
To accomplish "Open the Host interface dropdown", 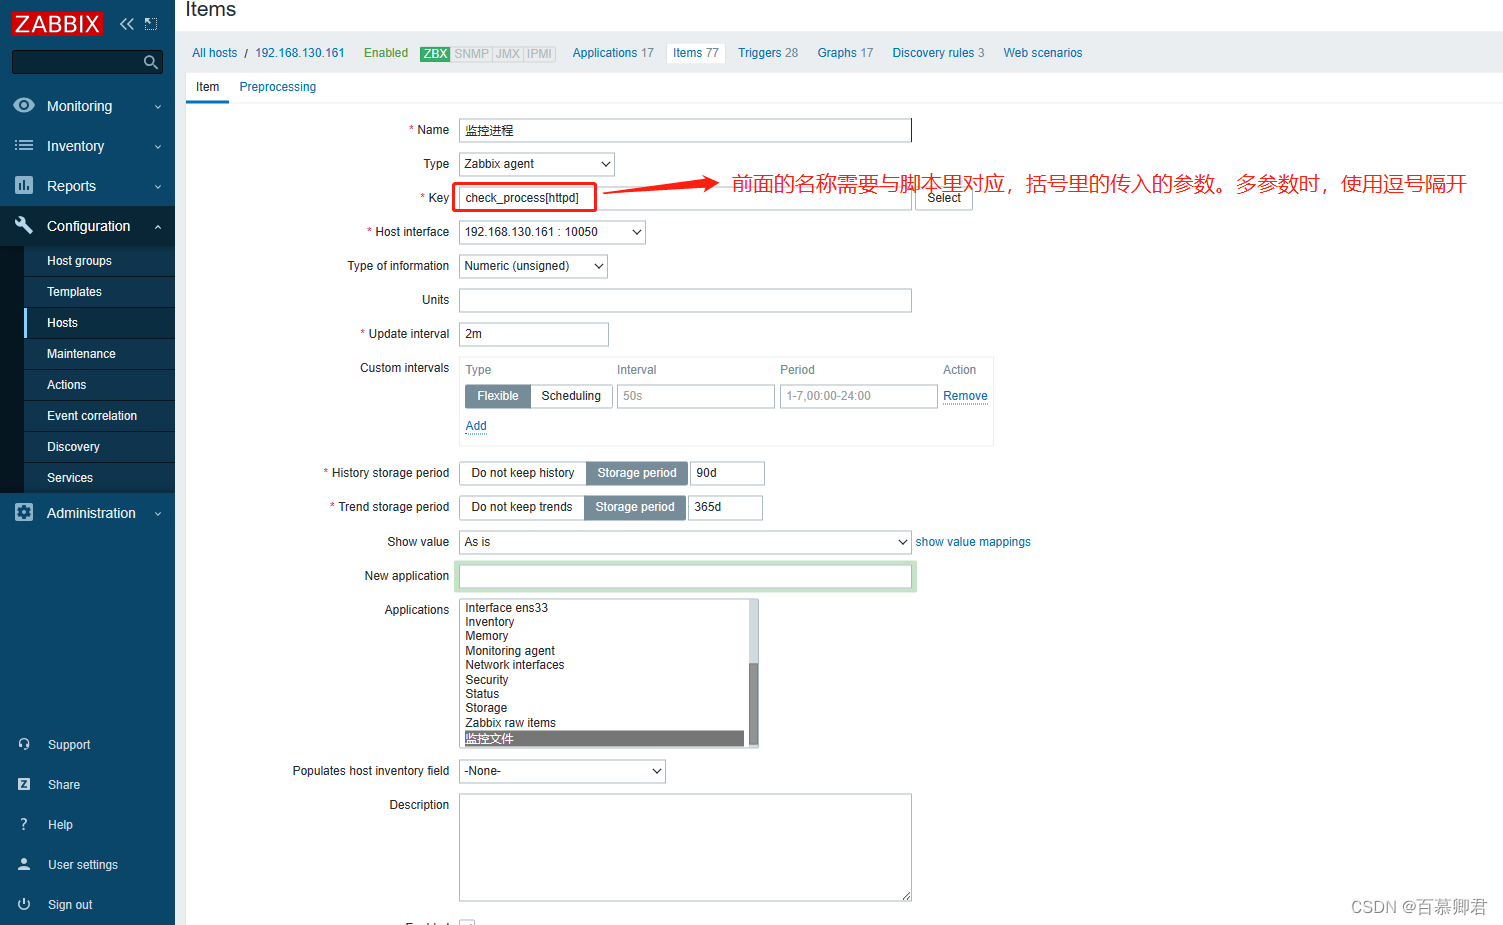I will 552,232.
